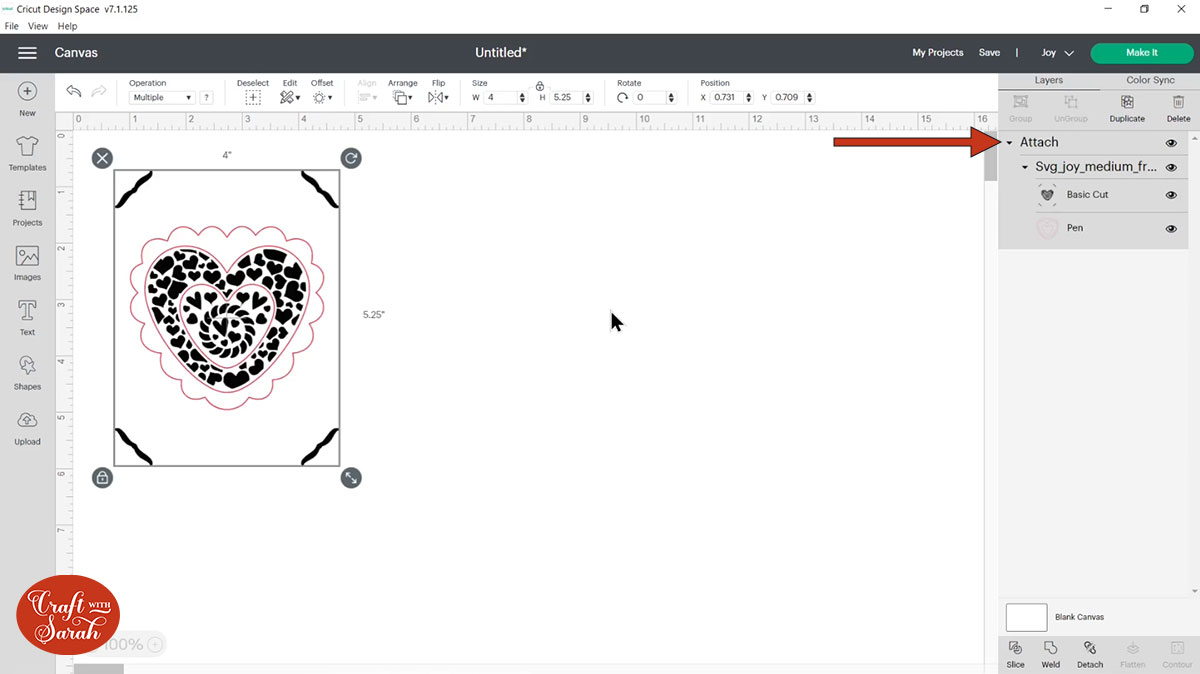Click the Make It button
Image resolution: width=1200 pixels, height=674 pixels.
[x=1142, y=53]
